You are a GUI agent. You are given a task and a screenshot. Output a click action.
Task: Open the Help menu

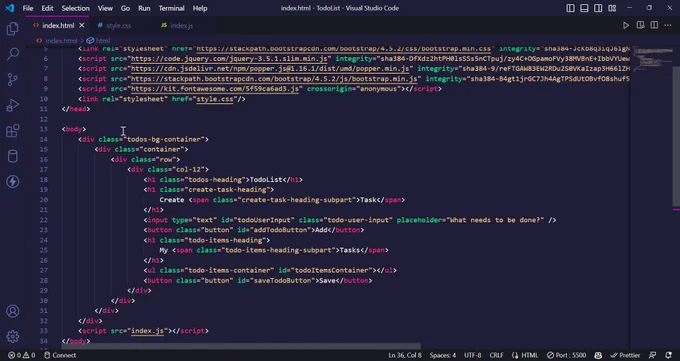click(x=200, y=8)
